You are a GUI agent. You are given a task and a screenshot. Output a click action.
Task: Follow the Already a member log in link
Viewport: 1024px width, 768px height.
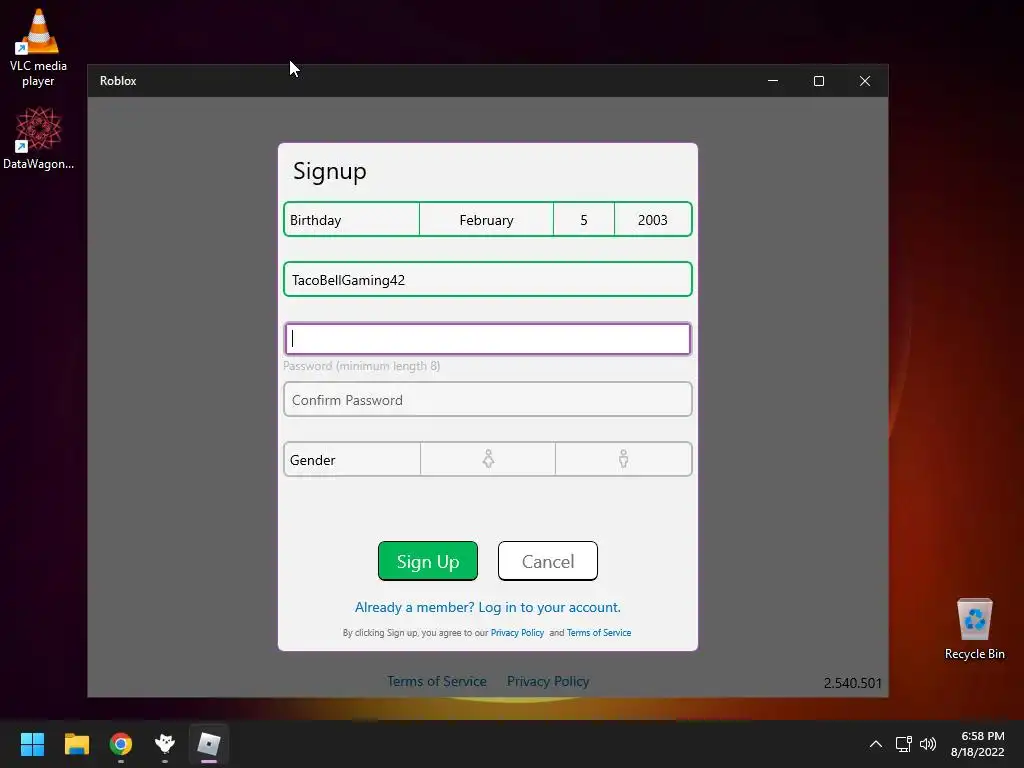[488, 607]
